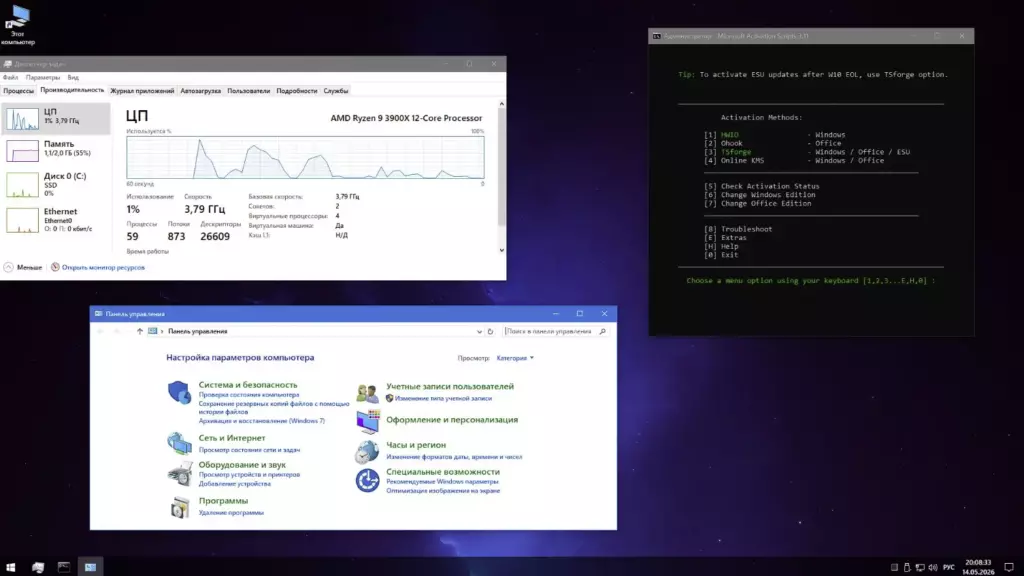
Task: Open the Категория view dropdown
Action: point(515,358)
